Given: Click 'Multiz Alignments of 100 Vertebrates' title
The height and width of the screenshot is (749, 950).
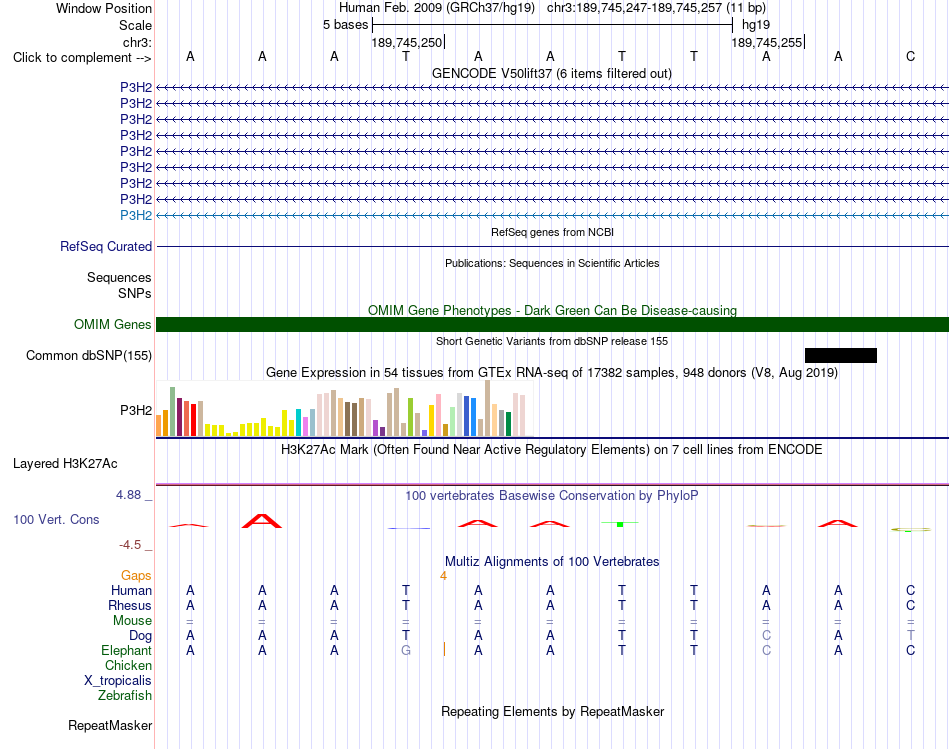Looking at the screenshot, I should [552, 561].
